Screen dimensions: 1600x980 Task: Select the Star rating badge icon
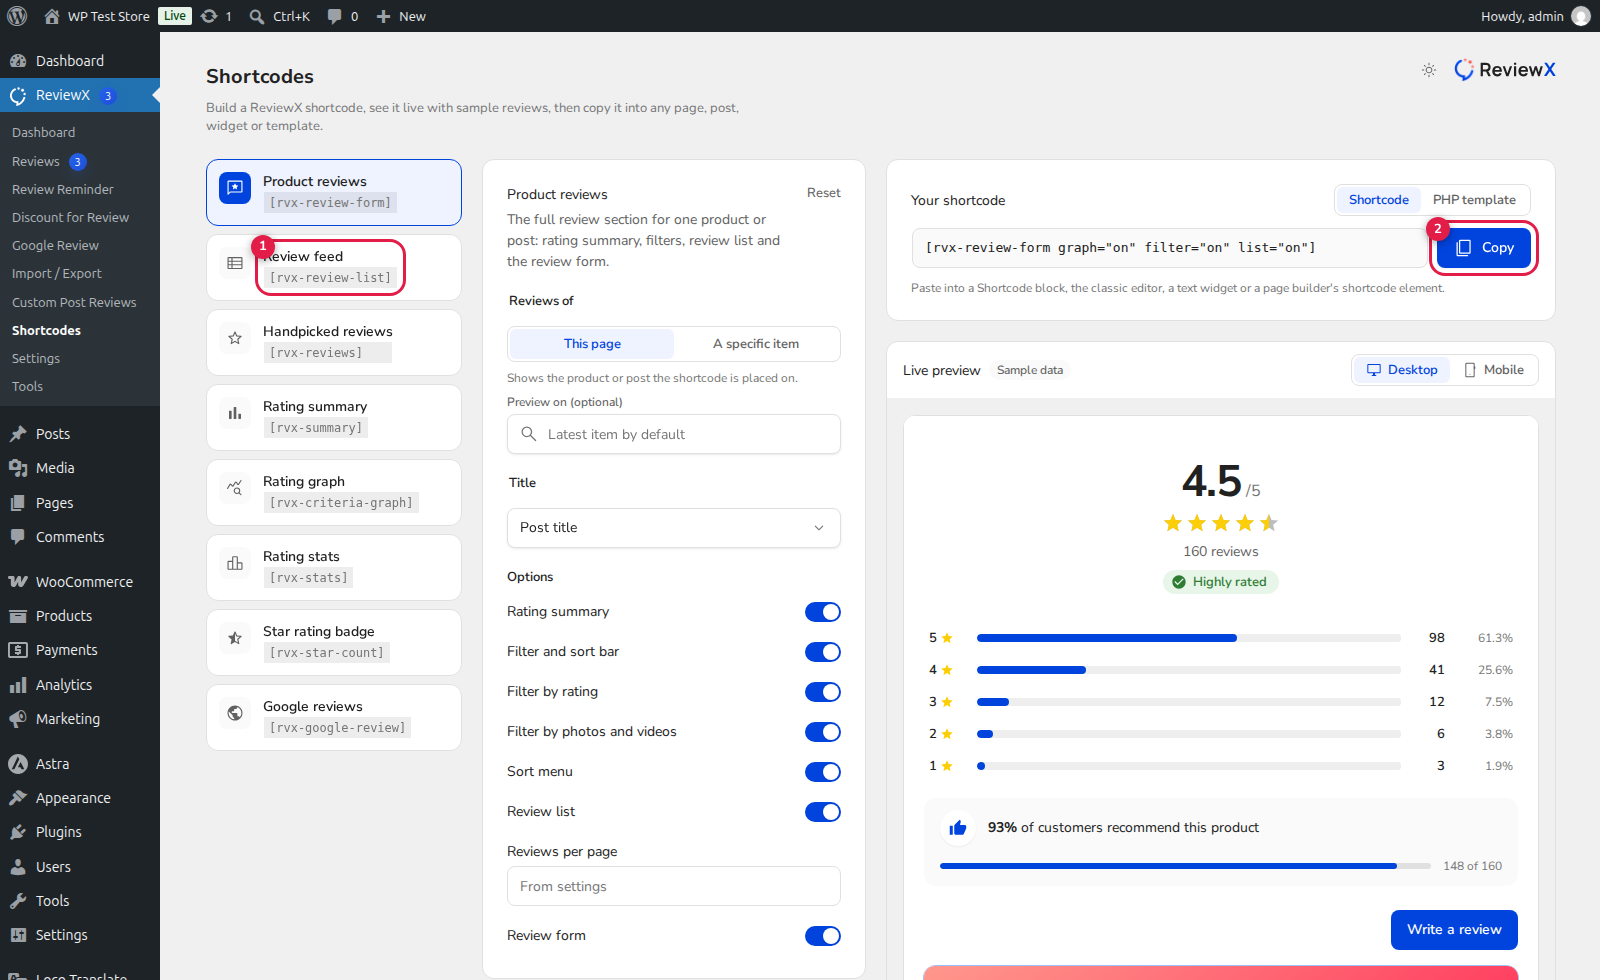click(235, 638)
